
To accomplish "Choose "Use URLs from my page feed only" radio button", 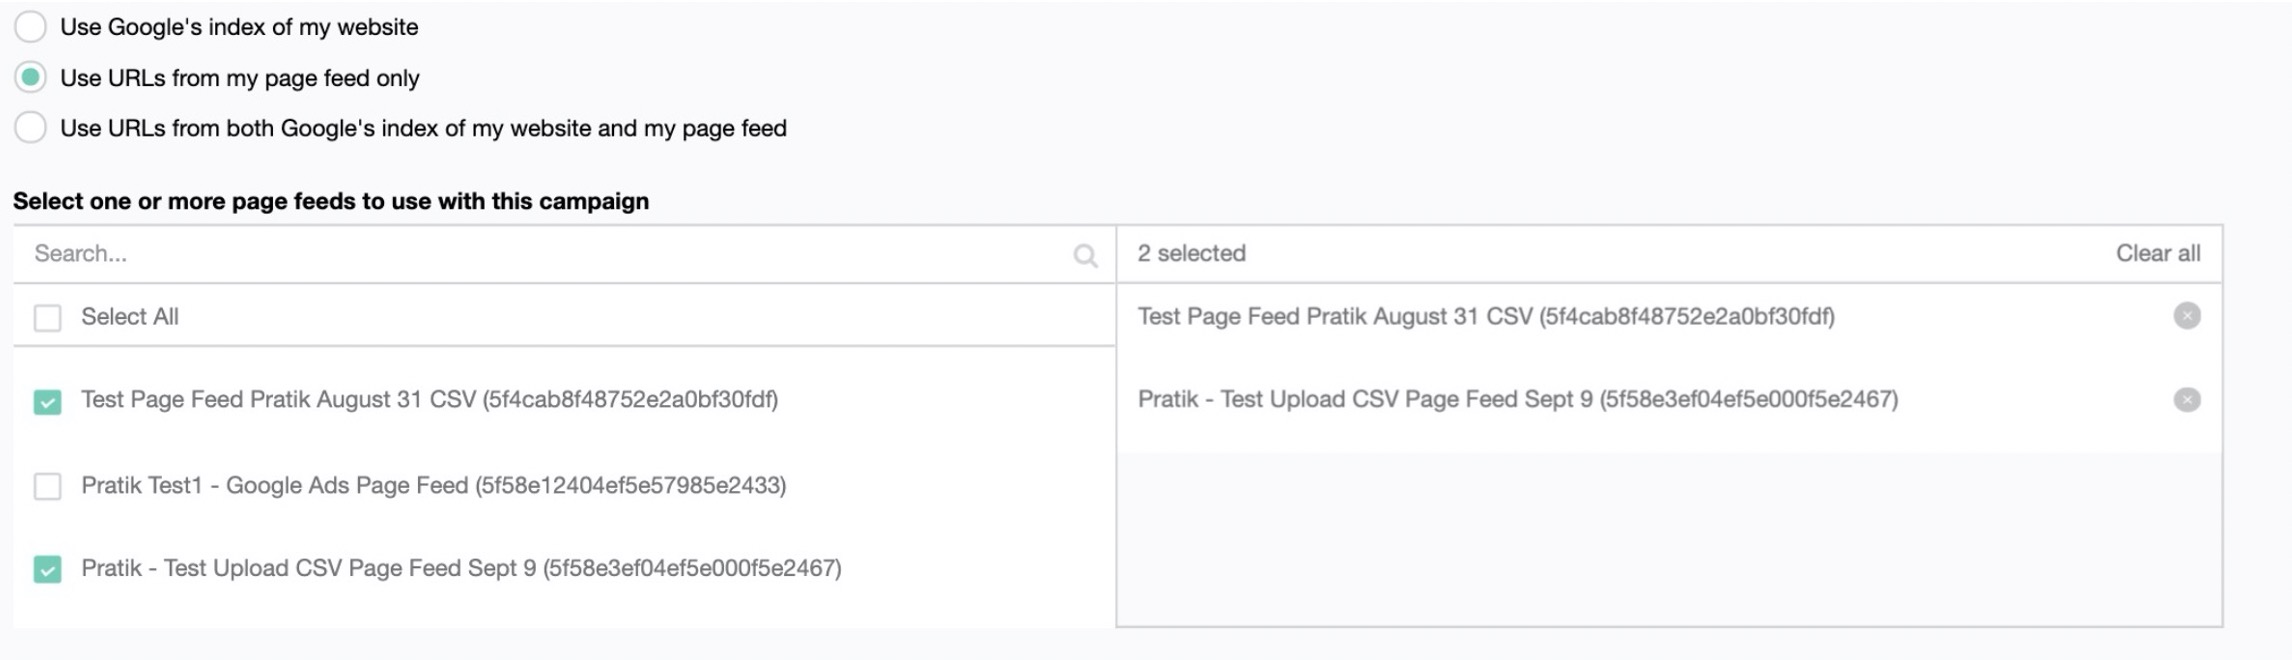I will [30, 77].
